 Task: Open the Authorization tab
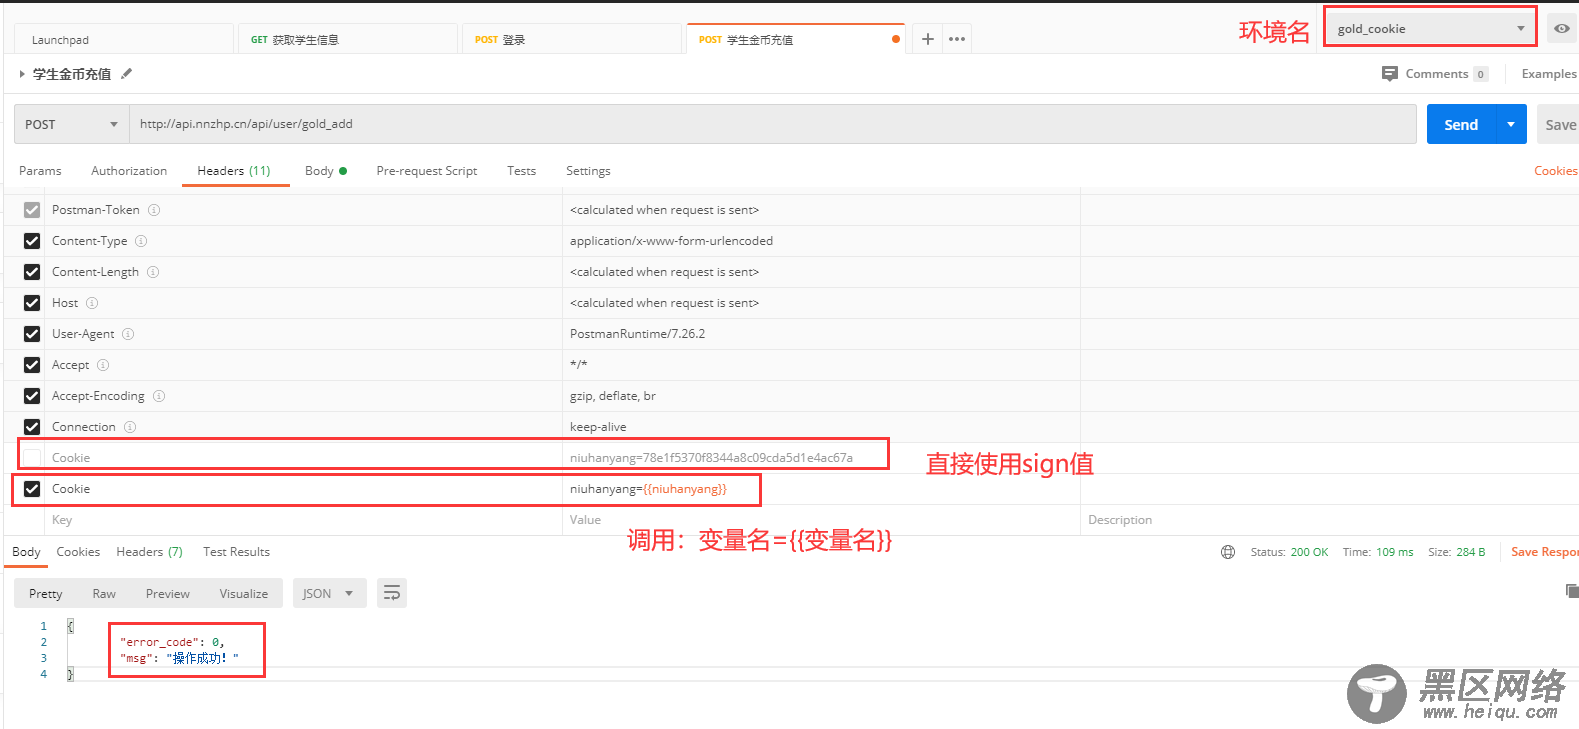pyautogui.click(x=129, y=171)
